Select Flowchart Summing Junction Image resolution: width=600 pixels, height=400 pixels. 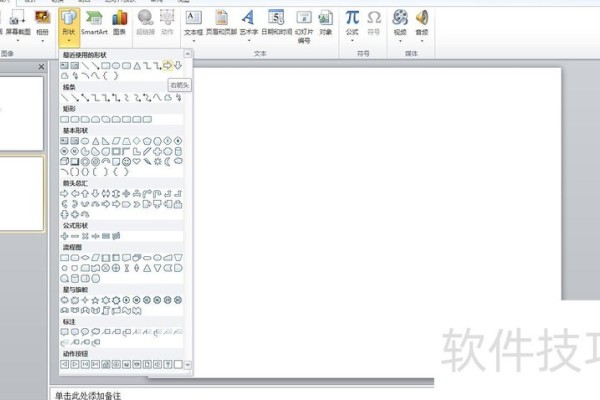click(x=106, y=268)
